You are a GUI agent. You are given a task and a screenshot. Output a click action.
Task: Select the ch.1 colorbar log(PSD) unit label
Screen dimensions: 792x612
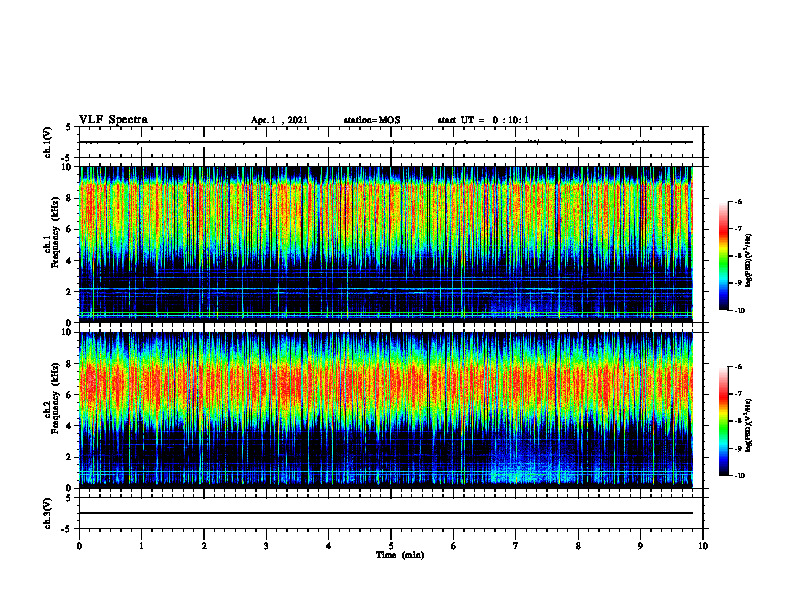749,261
